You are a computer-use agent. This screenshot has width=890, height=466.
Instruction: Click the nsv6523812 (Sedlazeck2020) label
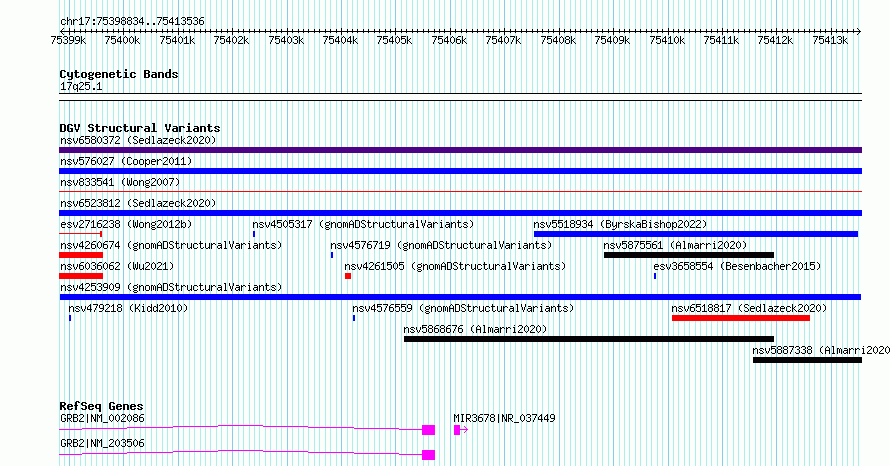click(x=138, y=203)
